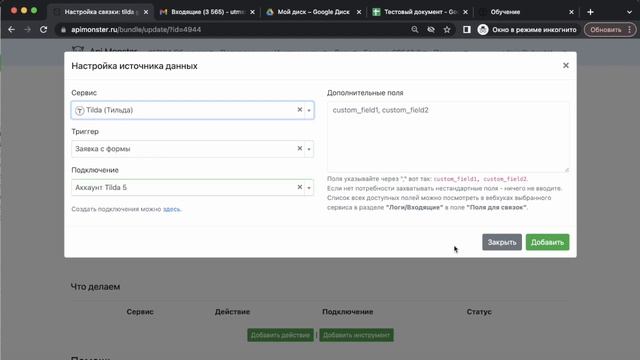Clear the Заявка с формы trigger selection
Viewport: 640px width, 360px height.
pos(300,149)
